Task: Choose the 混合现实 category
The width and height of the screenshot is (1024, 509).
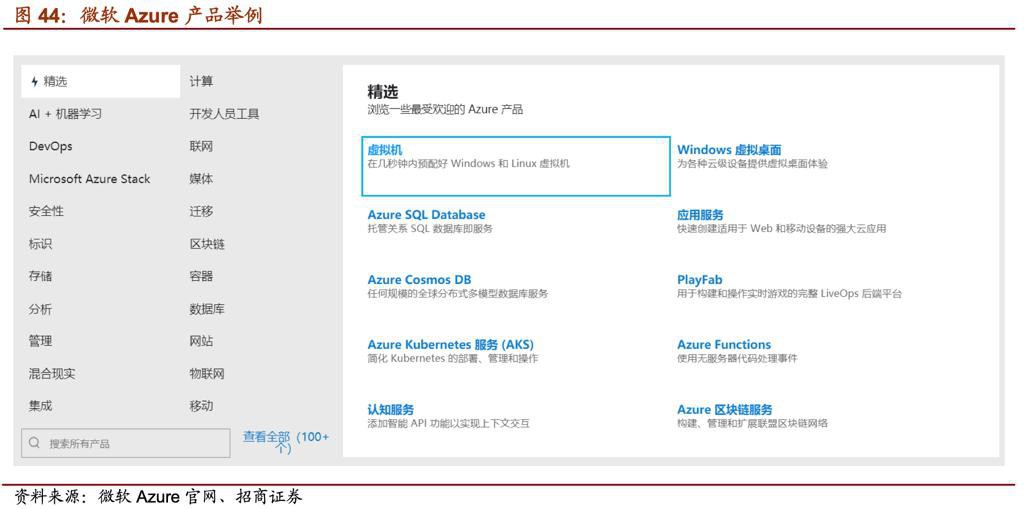Action: (52, 374)
